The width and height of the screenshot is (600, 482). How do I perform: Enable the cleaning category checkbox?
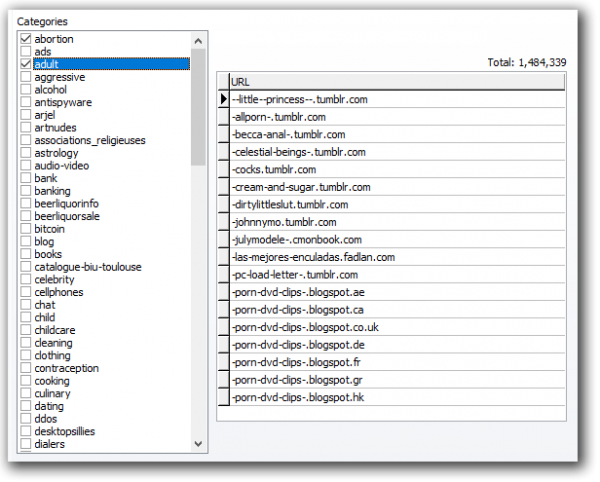click(26, 342)
